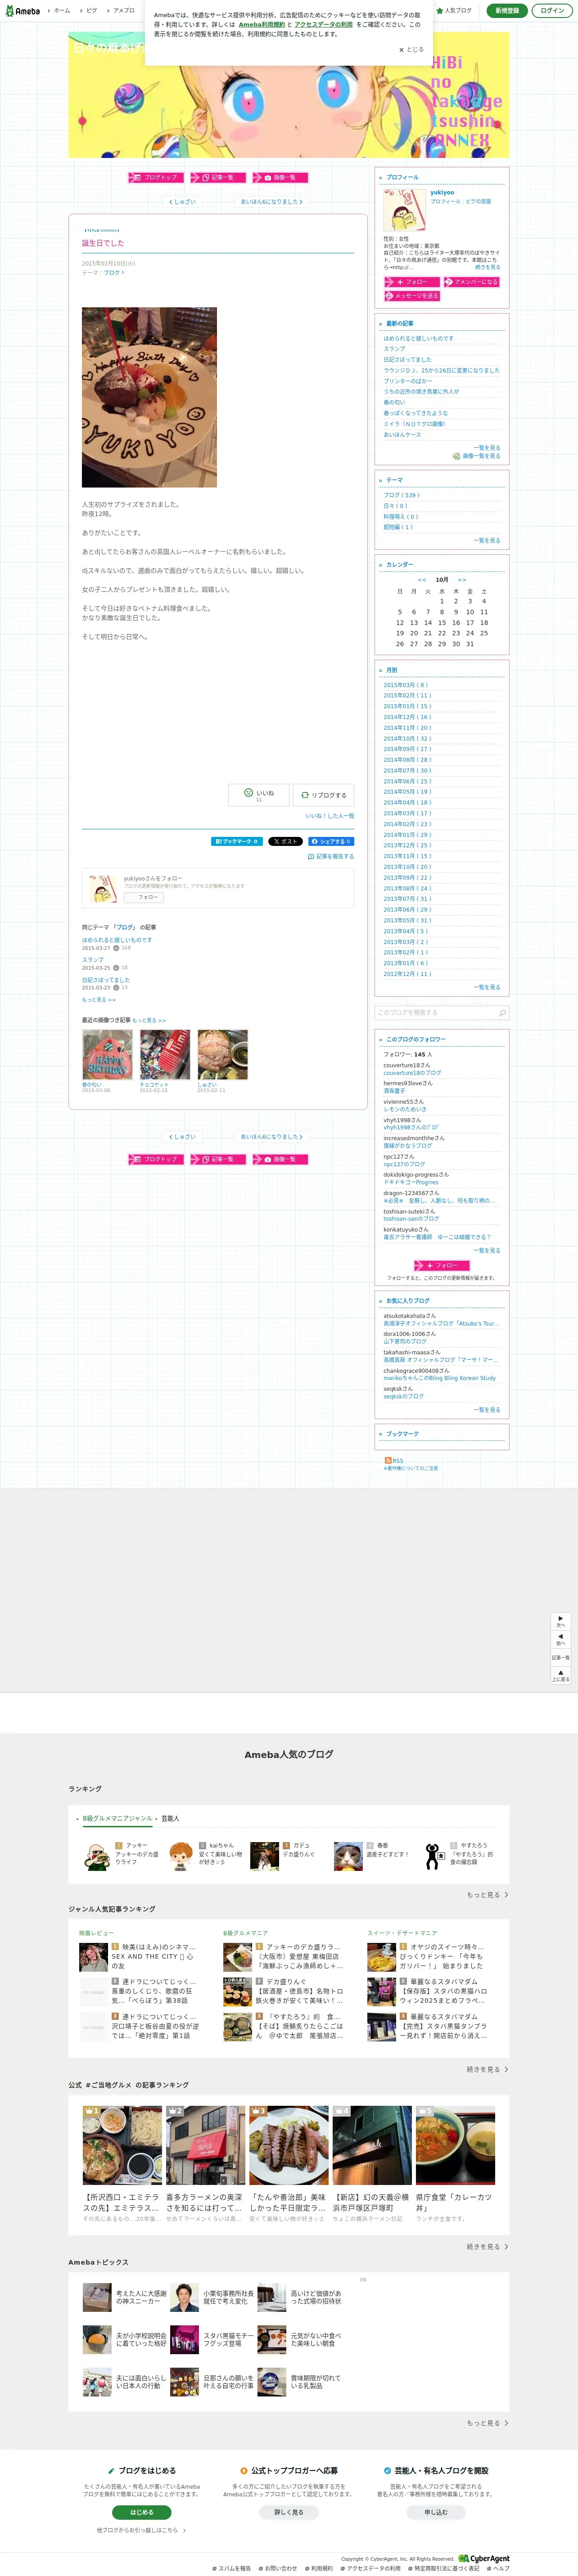Go to the previous post しゅざい above the article
The width and height of the screenshot is (578, 2576).
point(182,202)
